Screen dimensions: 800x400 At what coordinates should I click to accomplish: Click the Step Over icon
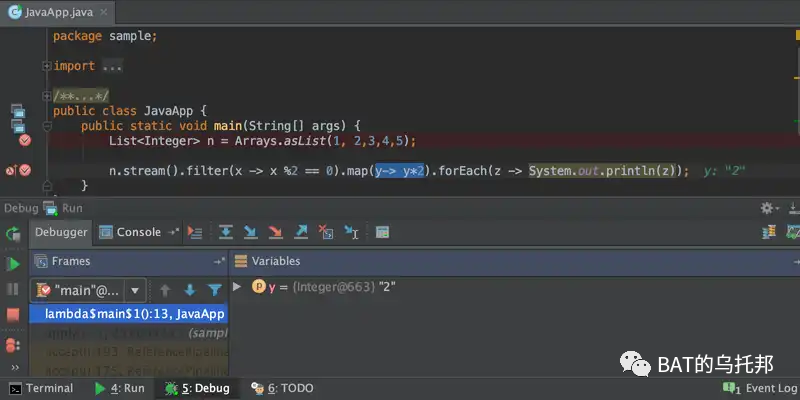(226, 233)
